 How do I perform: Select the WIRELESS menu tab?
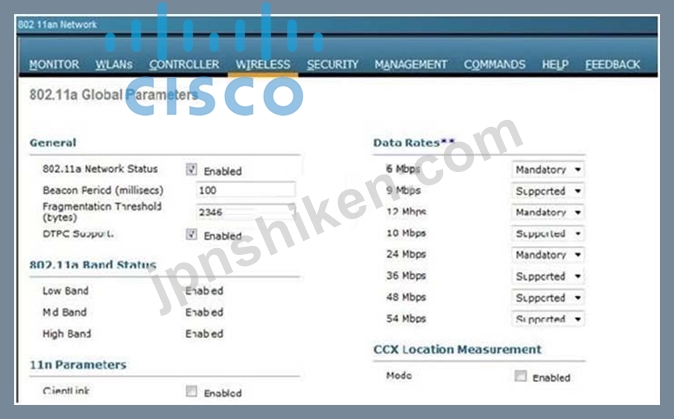[x=263, y=64]
